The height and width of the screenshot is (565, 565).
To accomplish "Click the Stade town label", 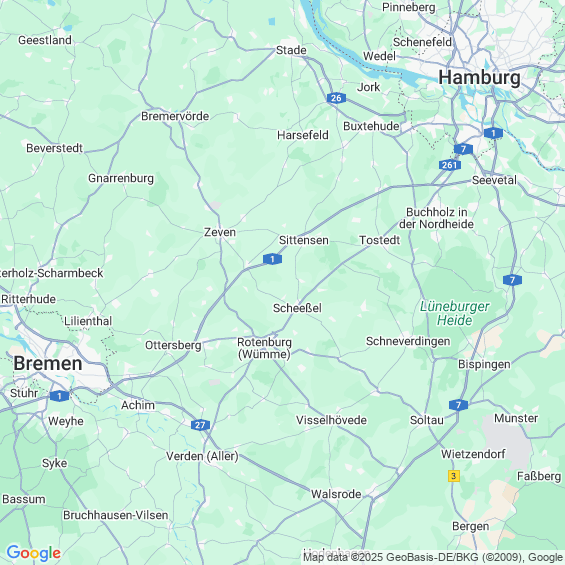I will (x=291, y=50).
